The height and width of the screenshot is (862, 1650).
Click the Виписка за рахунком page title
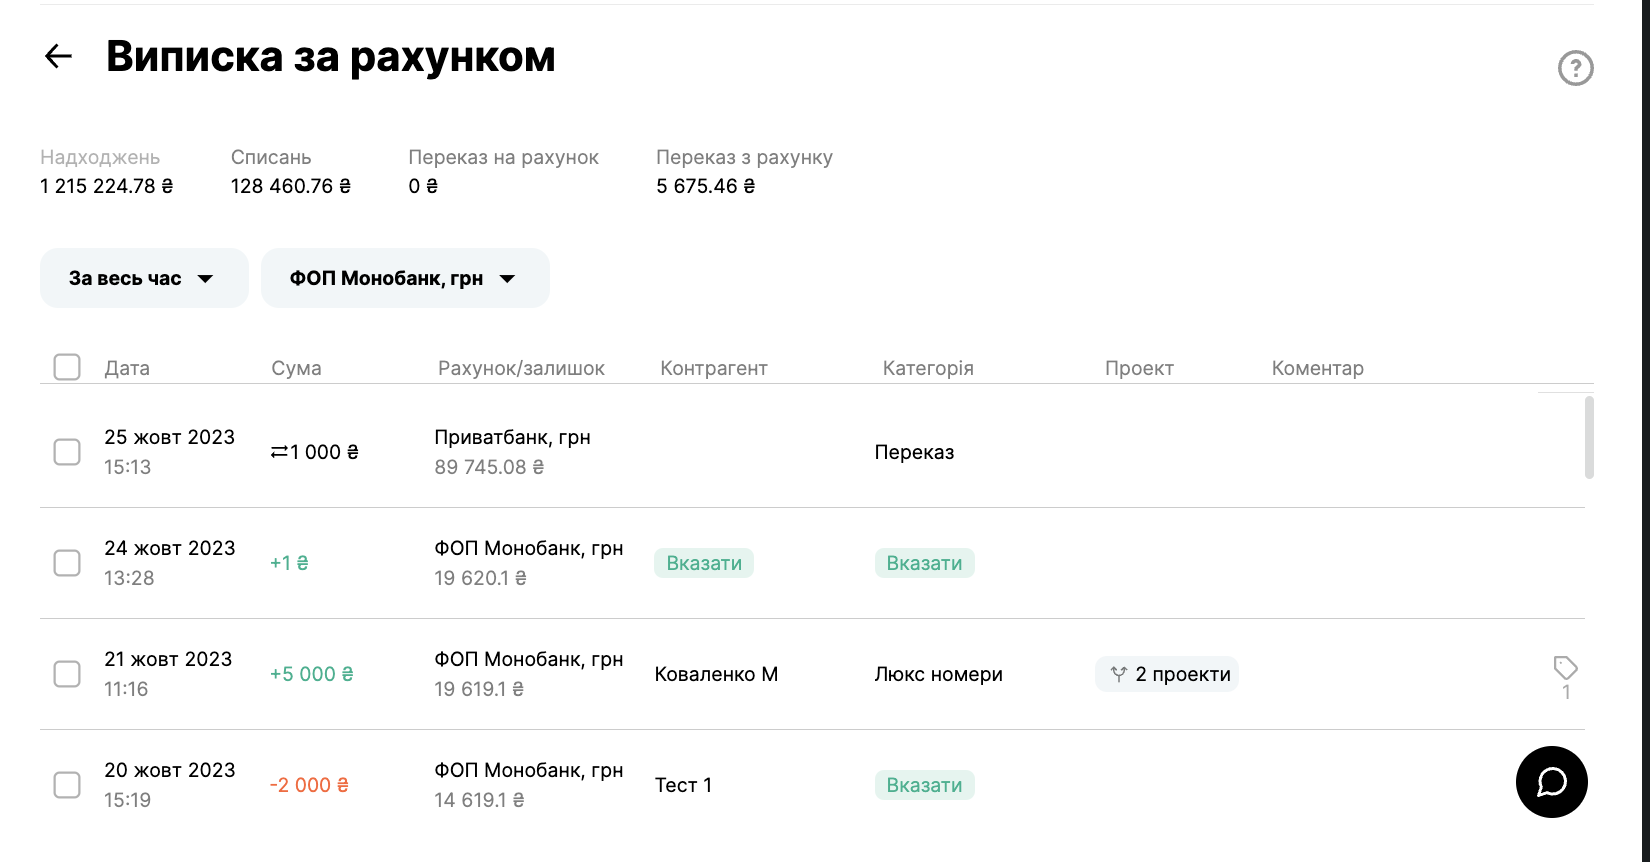(x=331, y=56)
